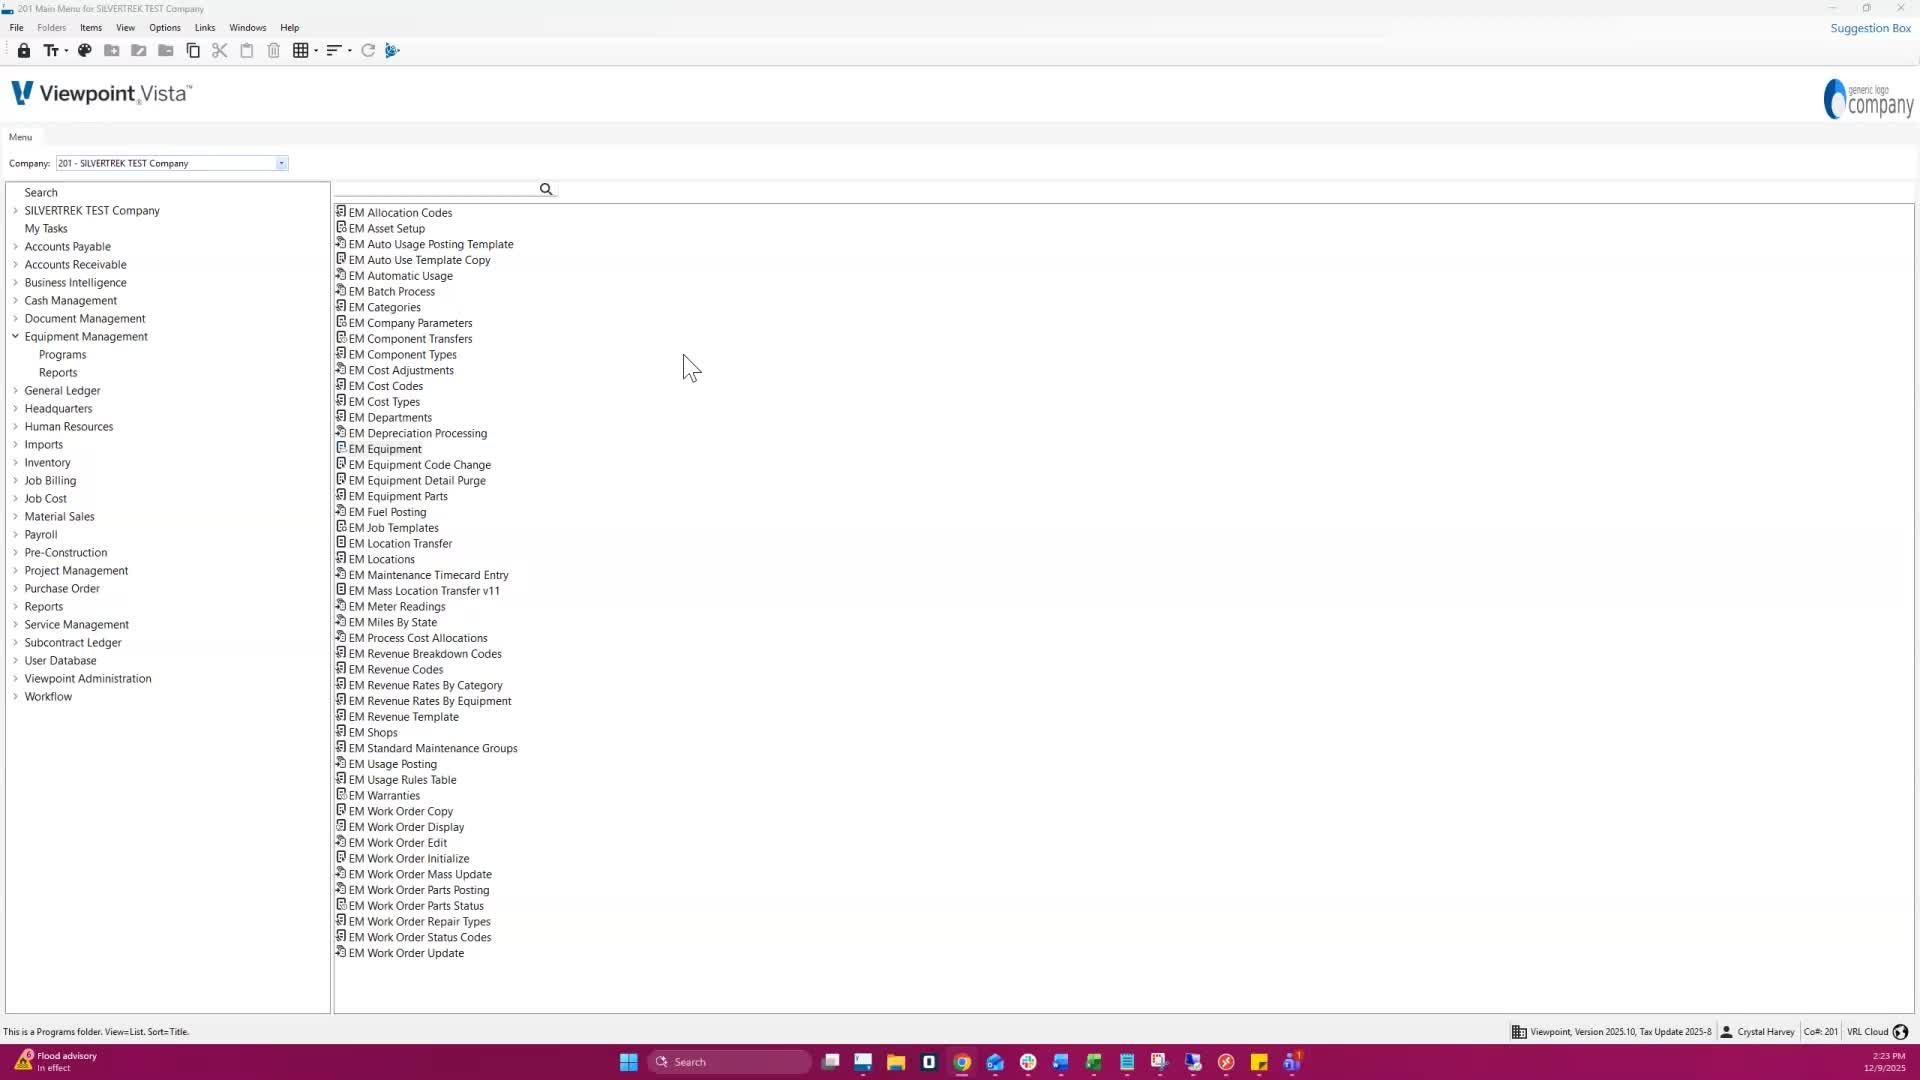Click the grid view icon
1920x1080 pixels.
(x=300, y=51)
